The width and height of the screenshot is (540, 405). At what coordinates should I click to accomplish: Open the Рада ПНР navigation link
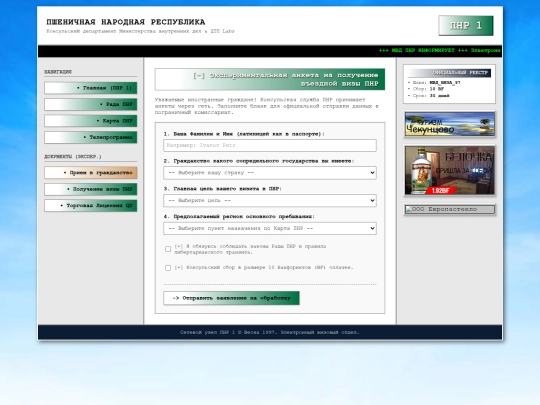coord(91,104)
